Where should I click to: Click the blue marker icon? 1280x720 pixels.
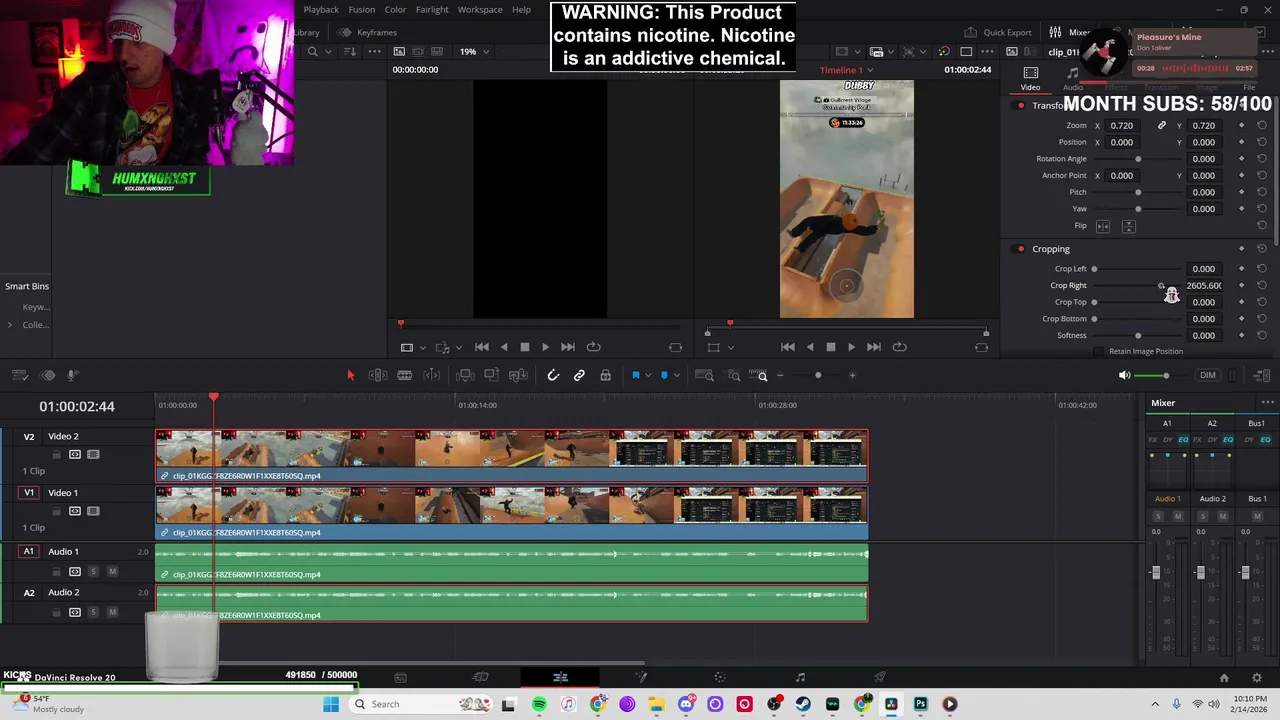664,375
